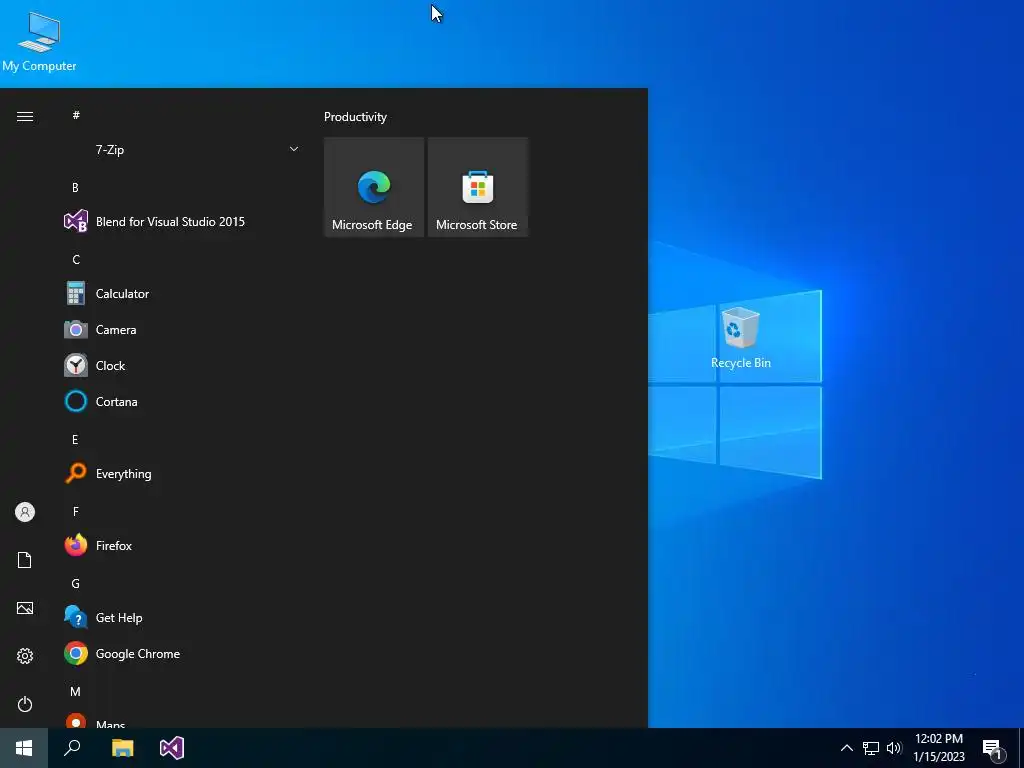Open Settings gear in Start sidebar
Viewport: 1024px width, 768px height.
tap(25, 656)
